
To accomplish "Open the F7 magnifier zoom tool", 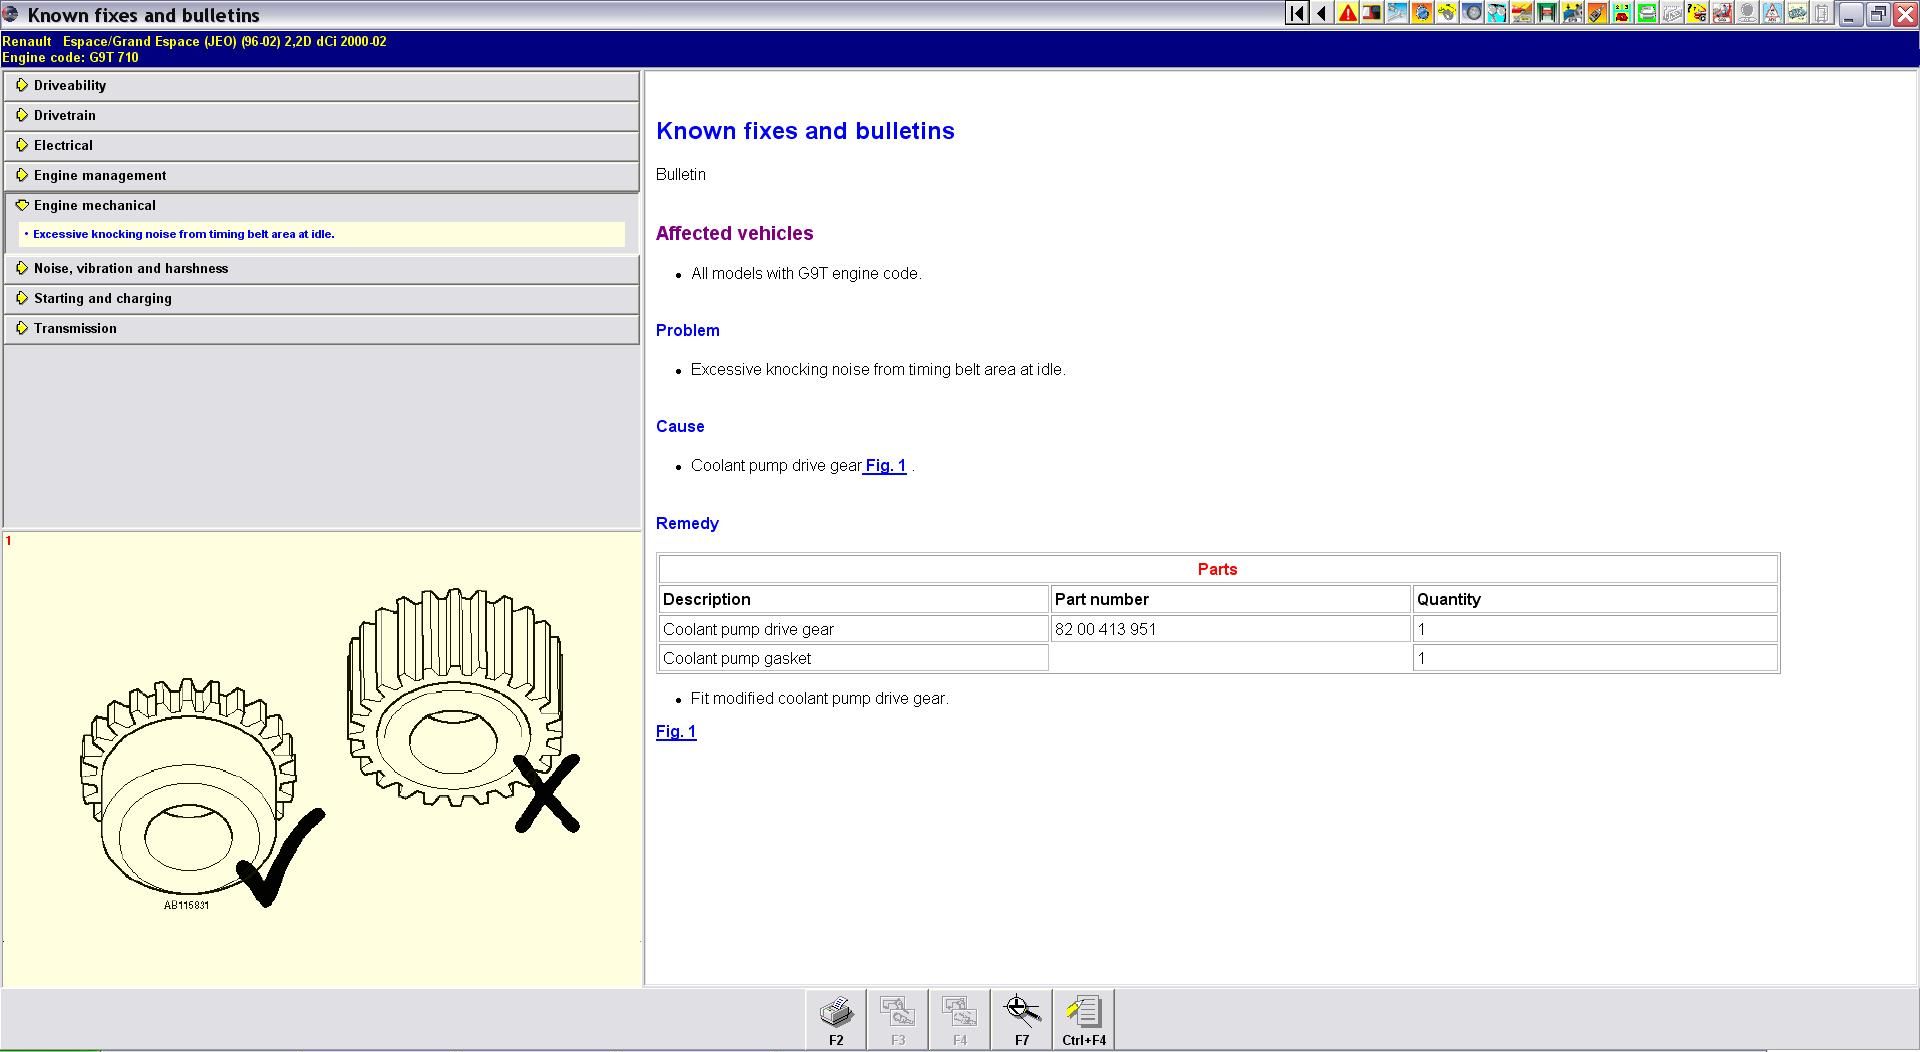I will click(1021, 1019).
